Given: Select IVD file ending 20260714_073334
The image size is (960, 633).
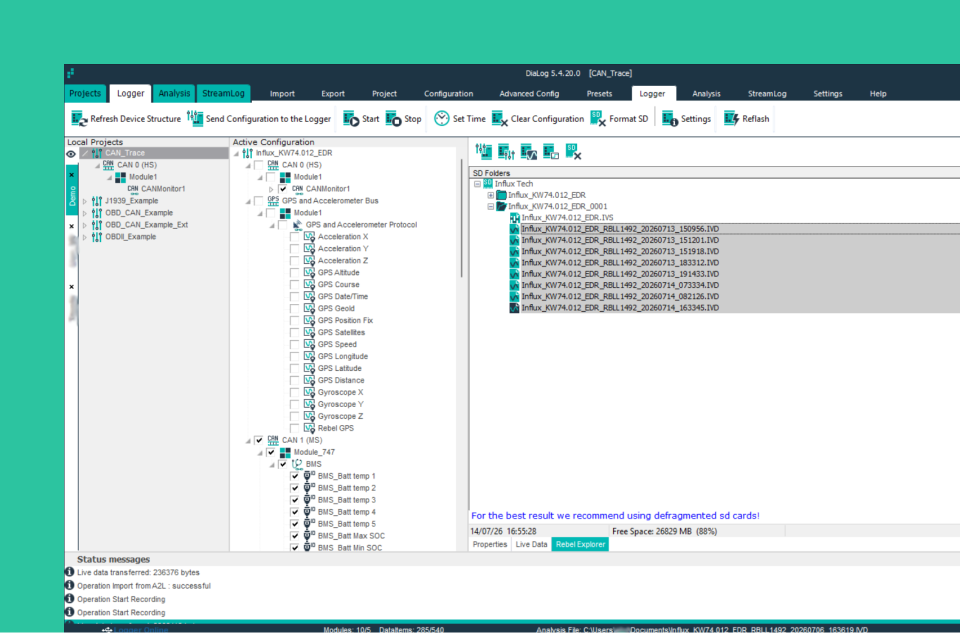Looking at the screenshot, I should 620,285.
